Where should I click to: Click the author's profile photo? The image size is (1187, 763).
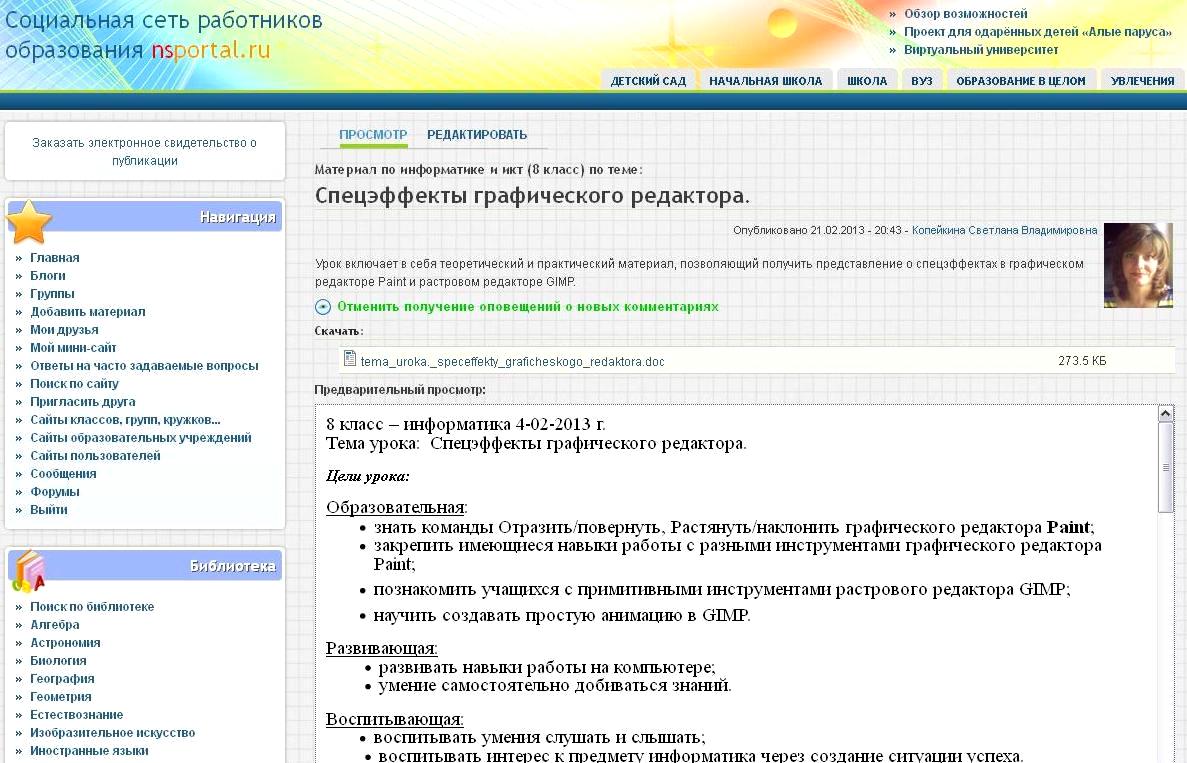click(x=1137, y=265)
